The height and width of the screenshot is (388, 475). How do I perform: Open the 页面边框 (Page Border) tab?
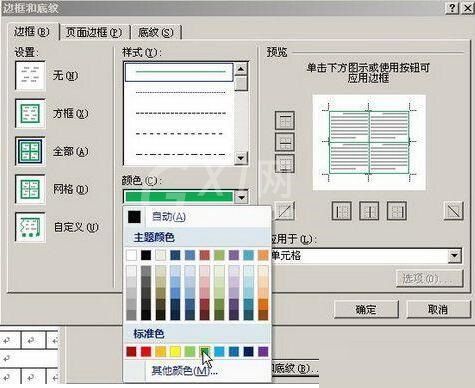point(94,33)
